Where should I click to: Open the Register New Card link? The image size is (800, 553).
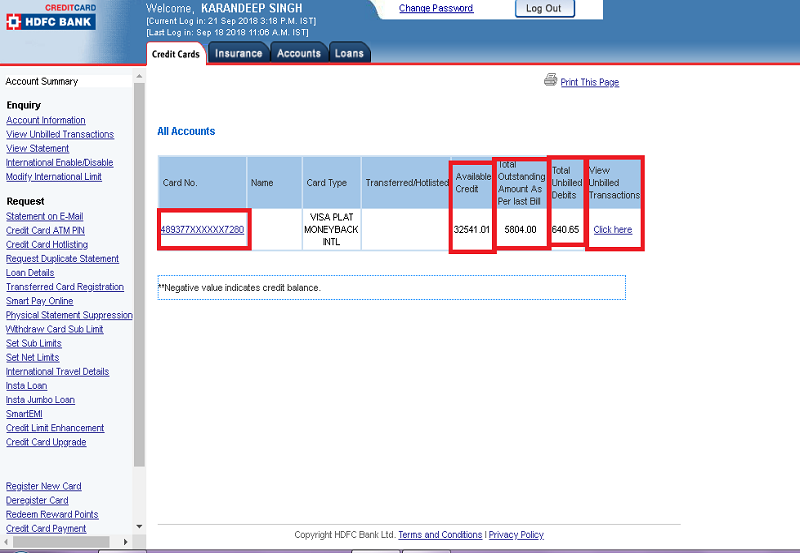(x=43, y=486)
